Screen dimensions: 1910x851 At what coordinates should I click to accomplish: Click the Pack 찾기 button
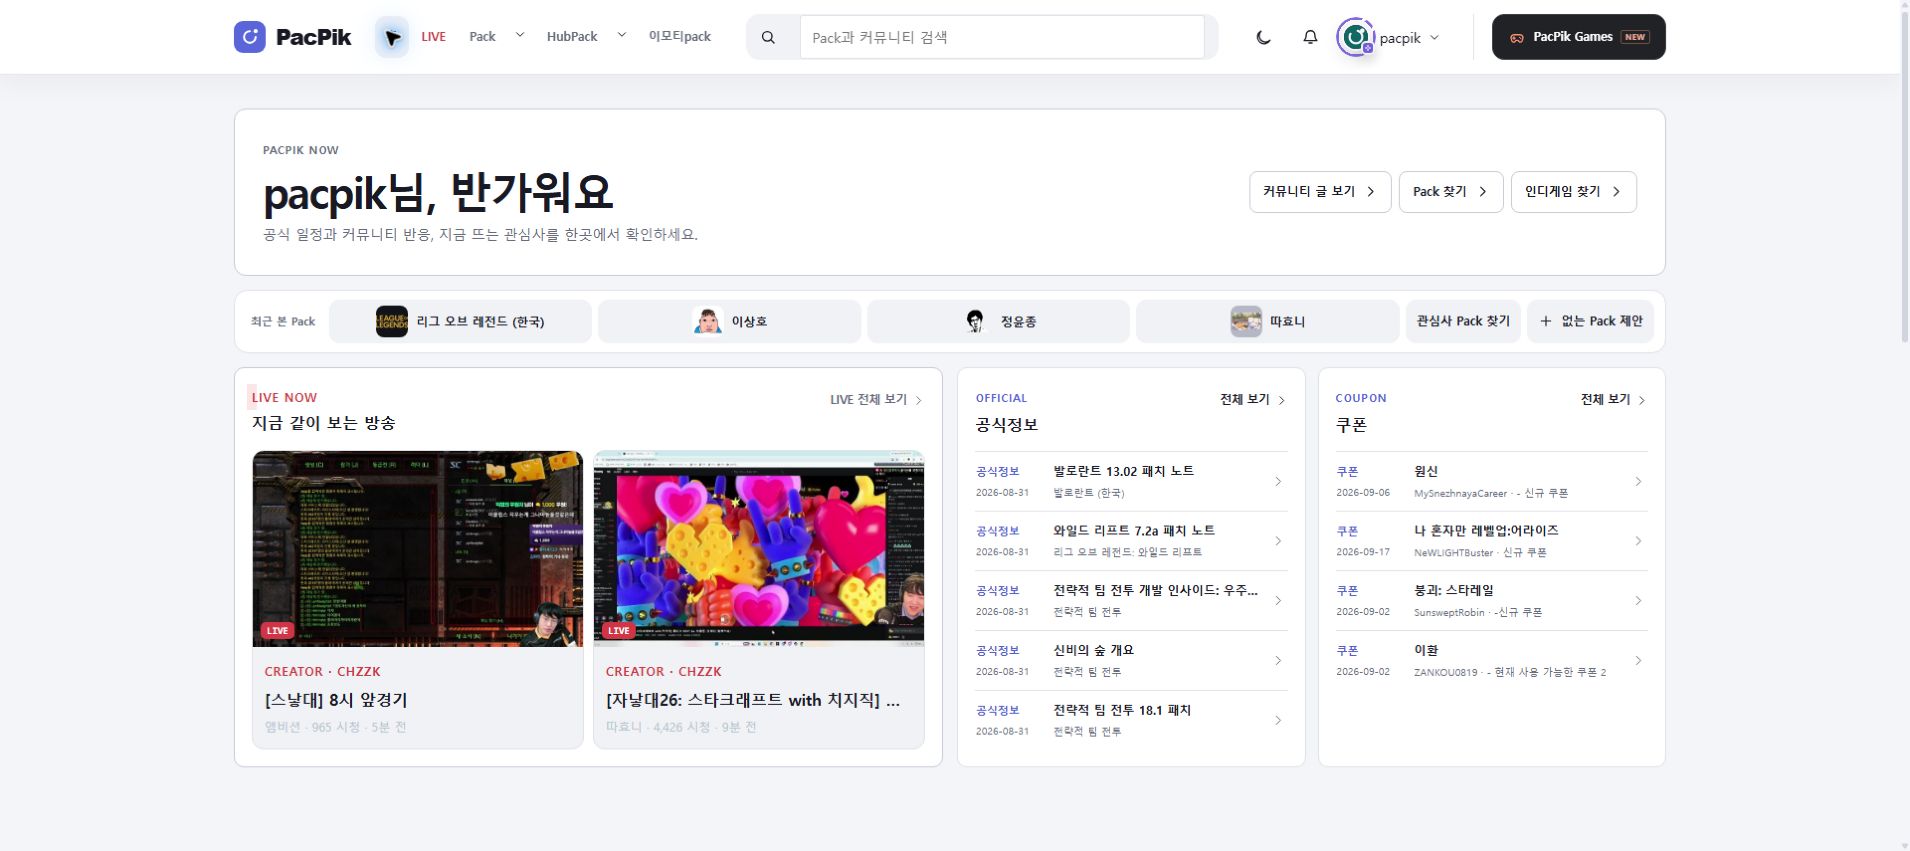click(1451, 192)
